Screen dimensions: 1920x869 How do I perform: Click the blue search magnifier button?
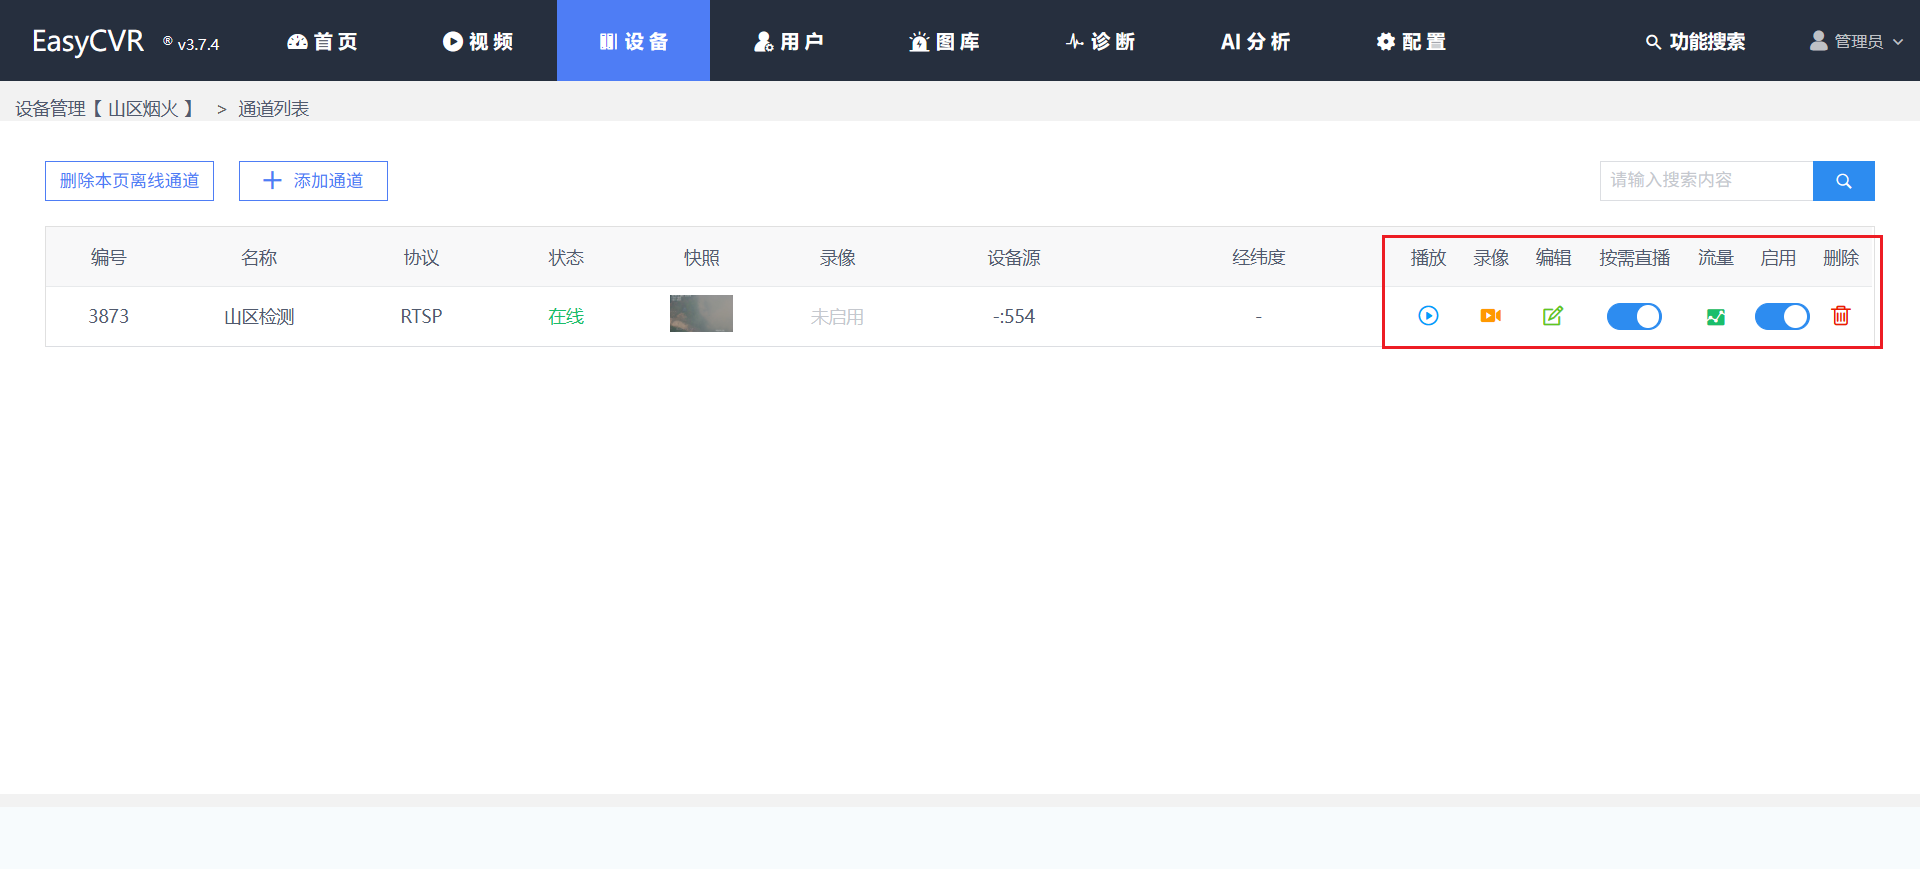point(1843,181)
